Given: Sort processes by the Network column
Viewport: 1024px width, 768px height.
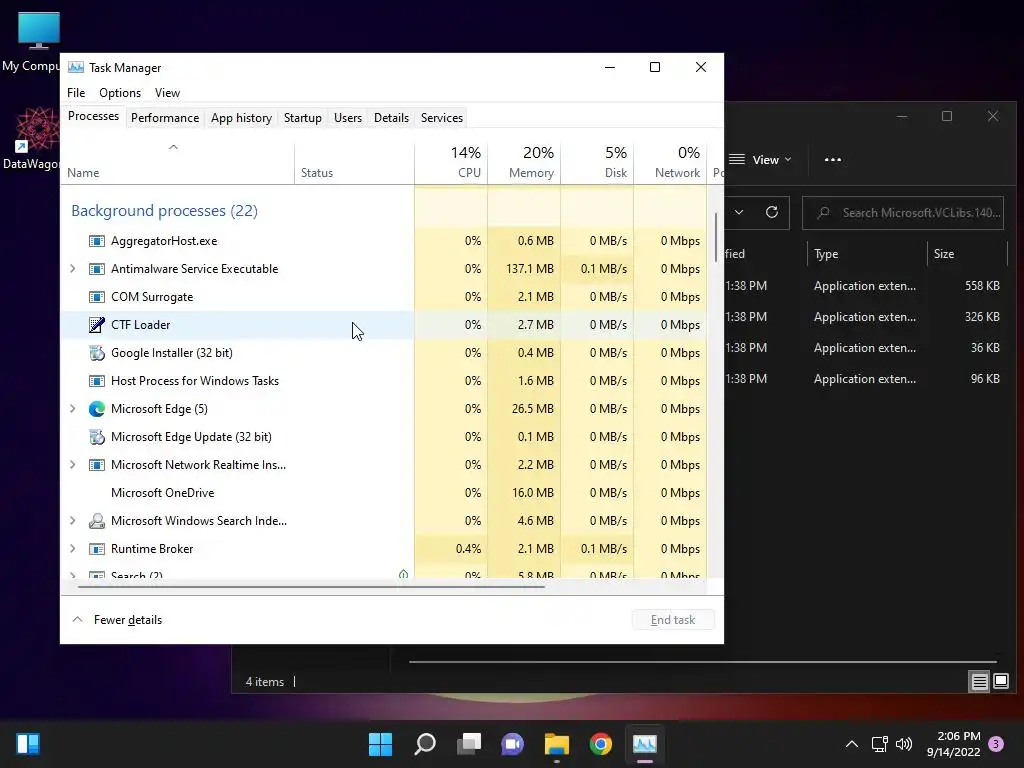Looking at the screenshot, I should point(670,162).
